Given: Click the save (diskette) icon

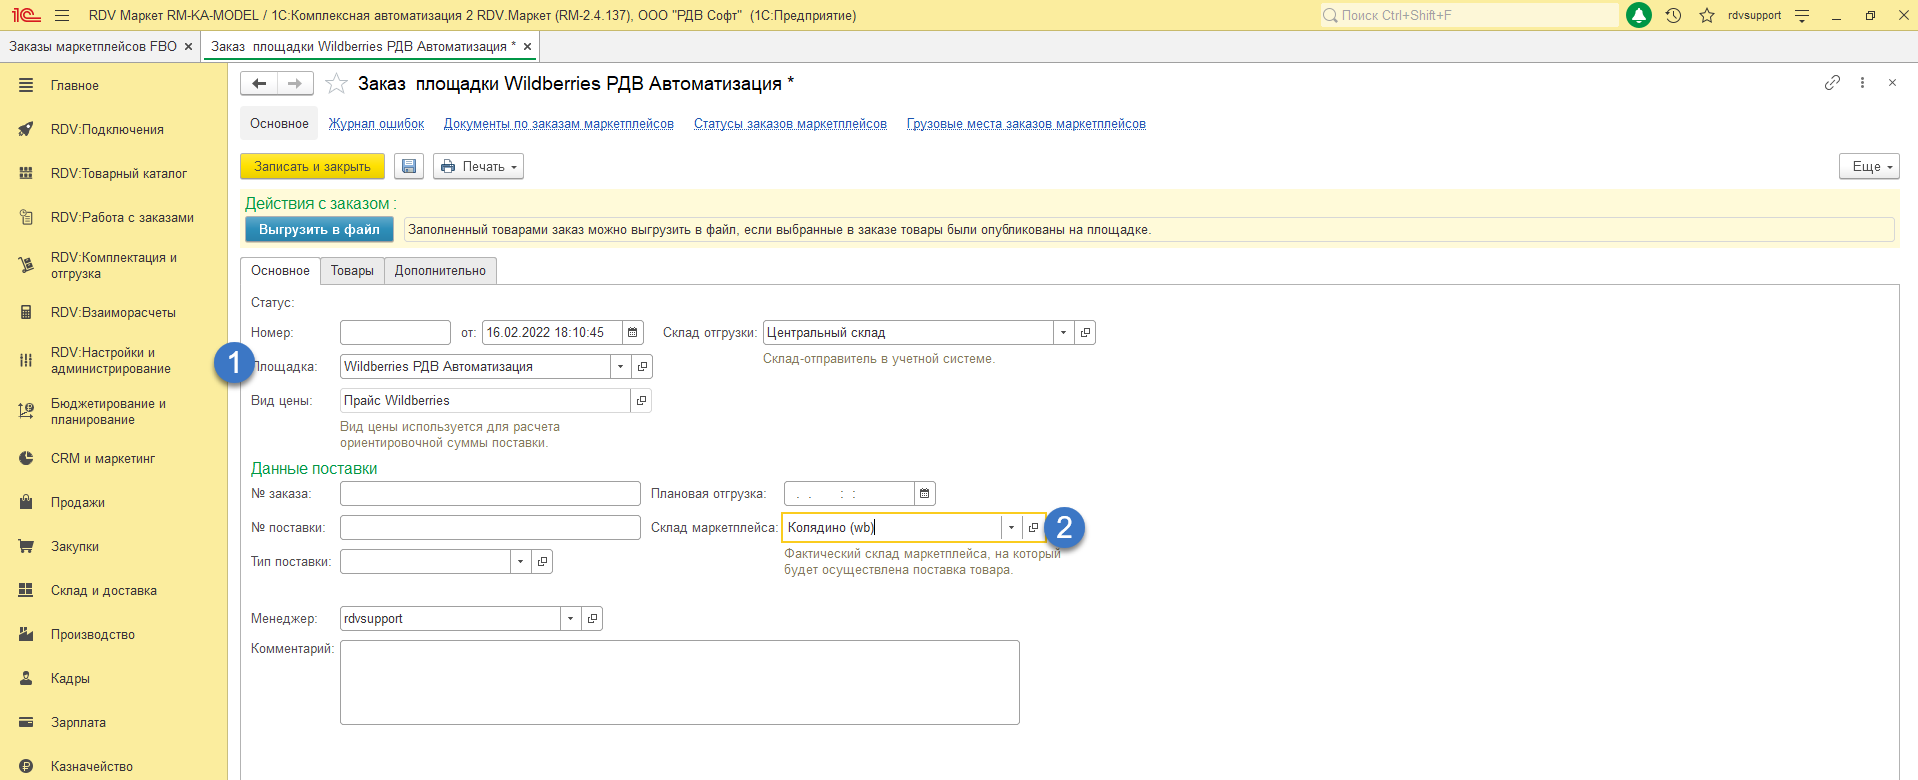Looking at the screenshot, I should point(409,167).
